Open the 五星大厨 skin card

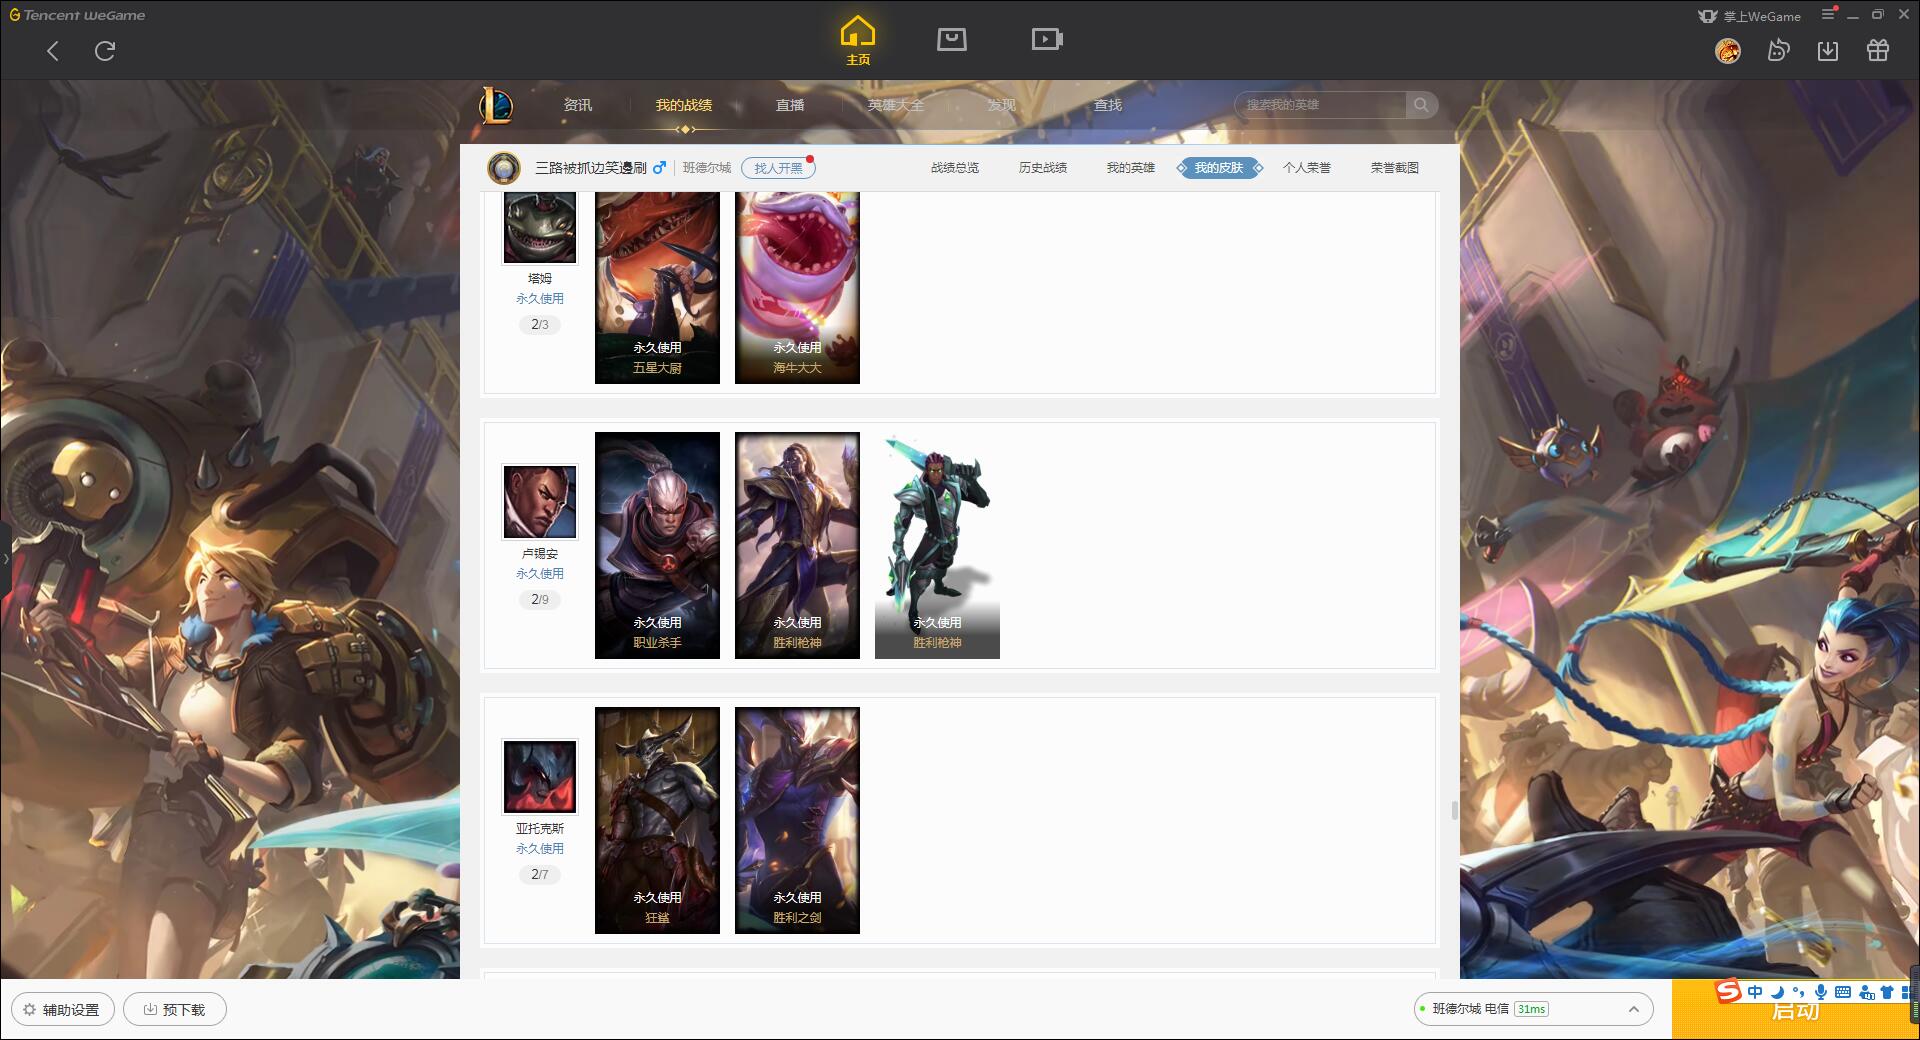pos(657,287)
